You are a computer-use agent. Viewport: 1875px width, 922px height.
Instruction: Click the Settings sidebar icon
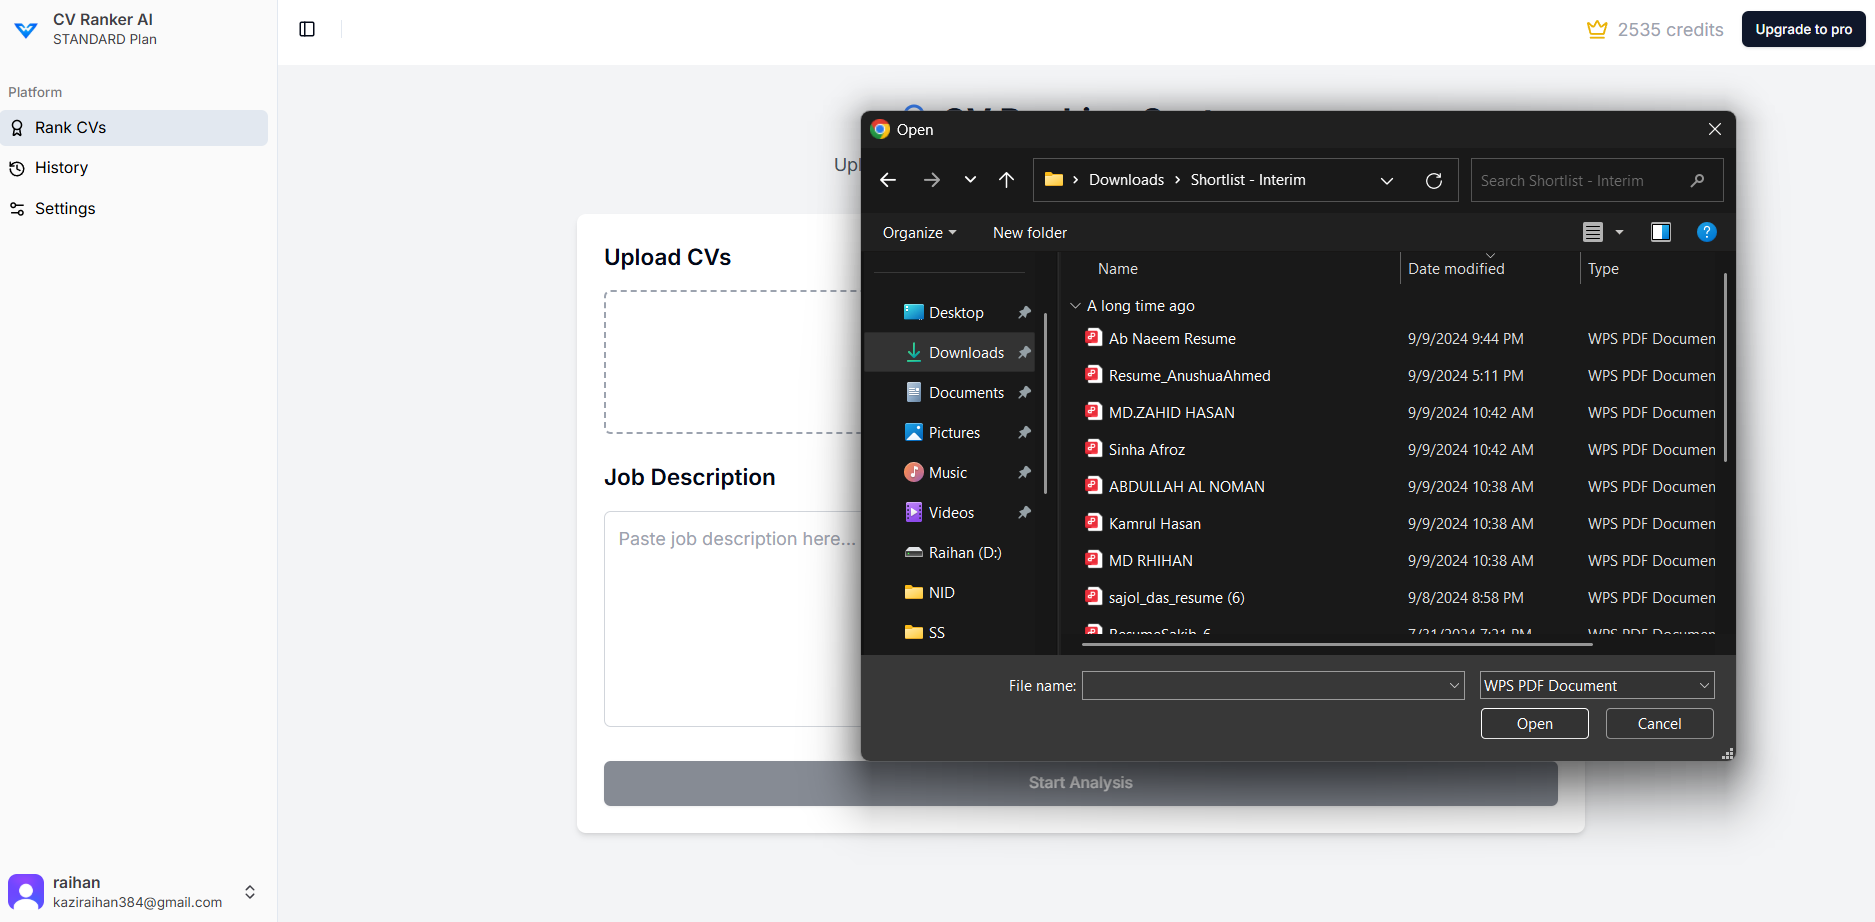point(17,208)
